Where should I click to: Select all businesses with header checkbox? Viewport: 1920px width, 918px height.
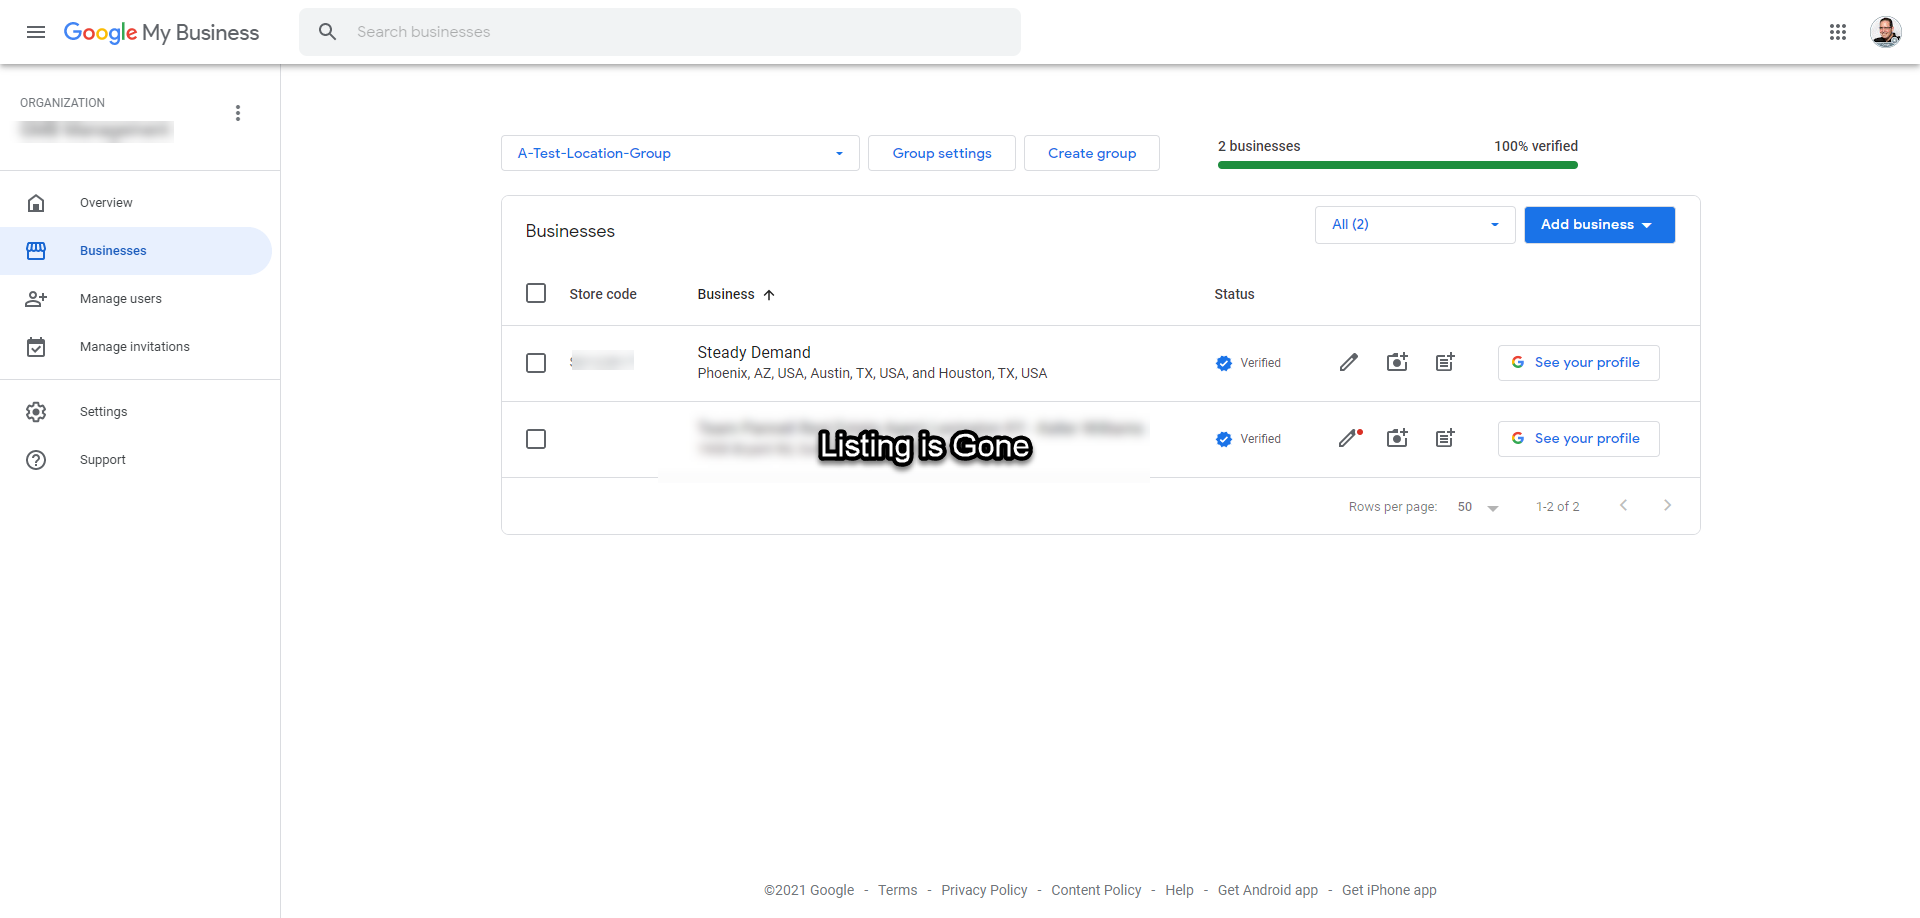(536, 293)
